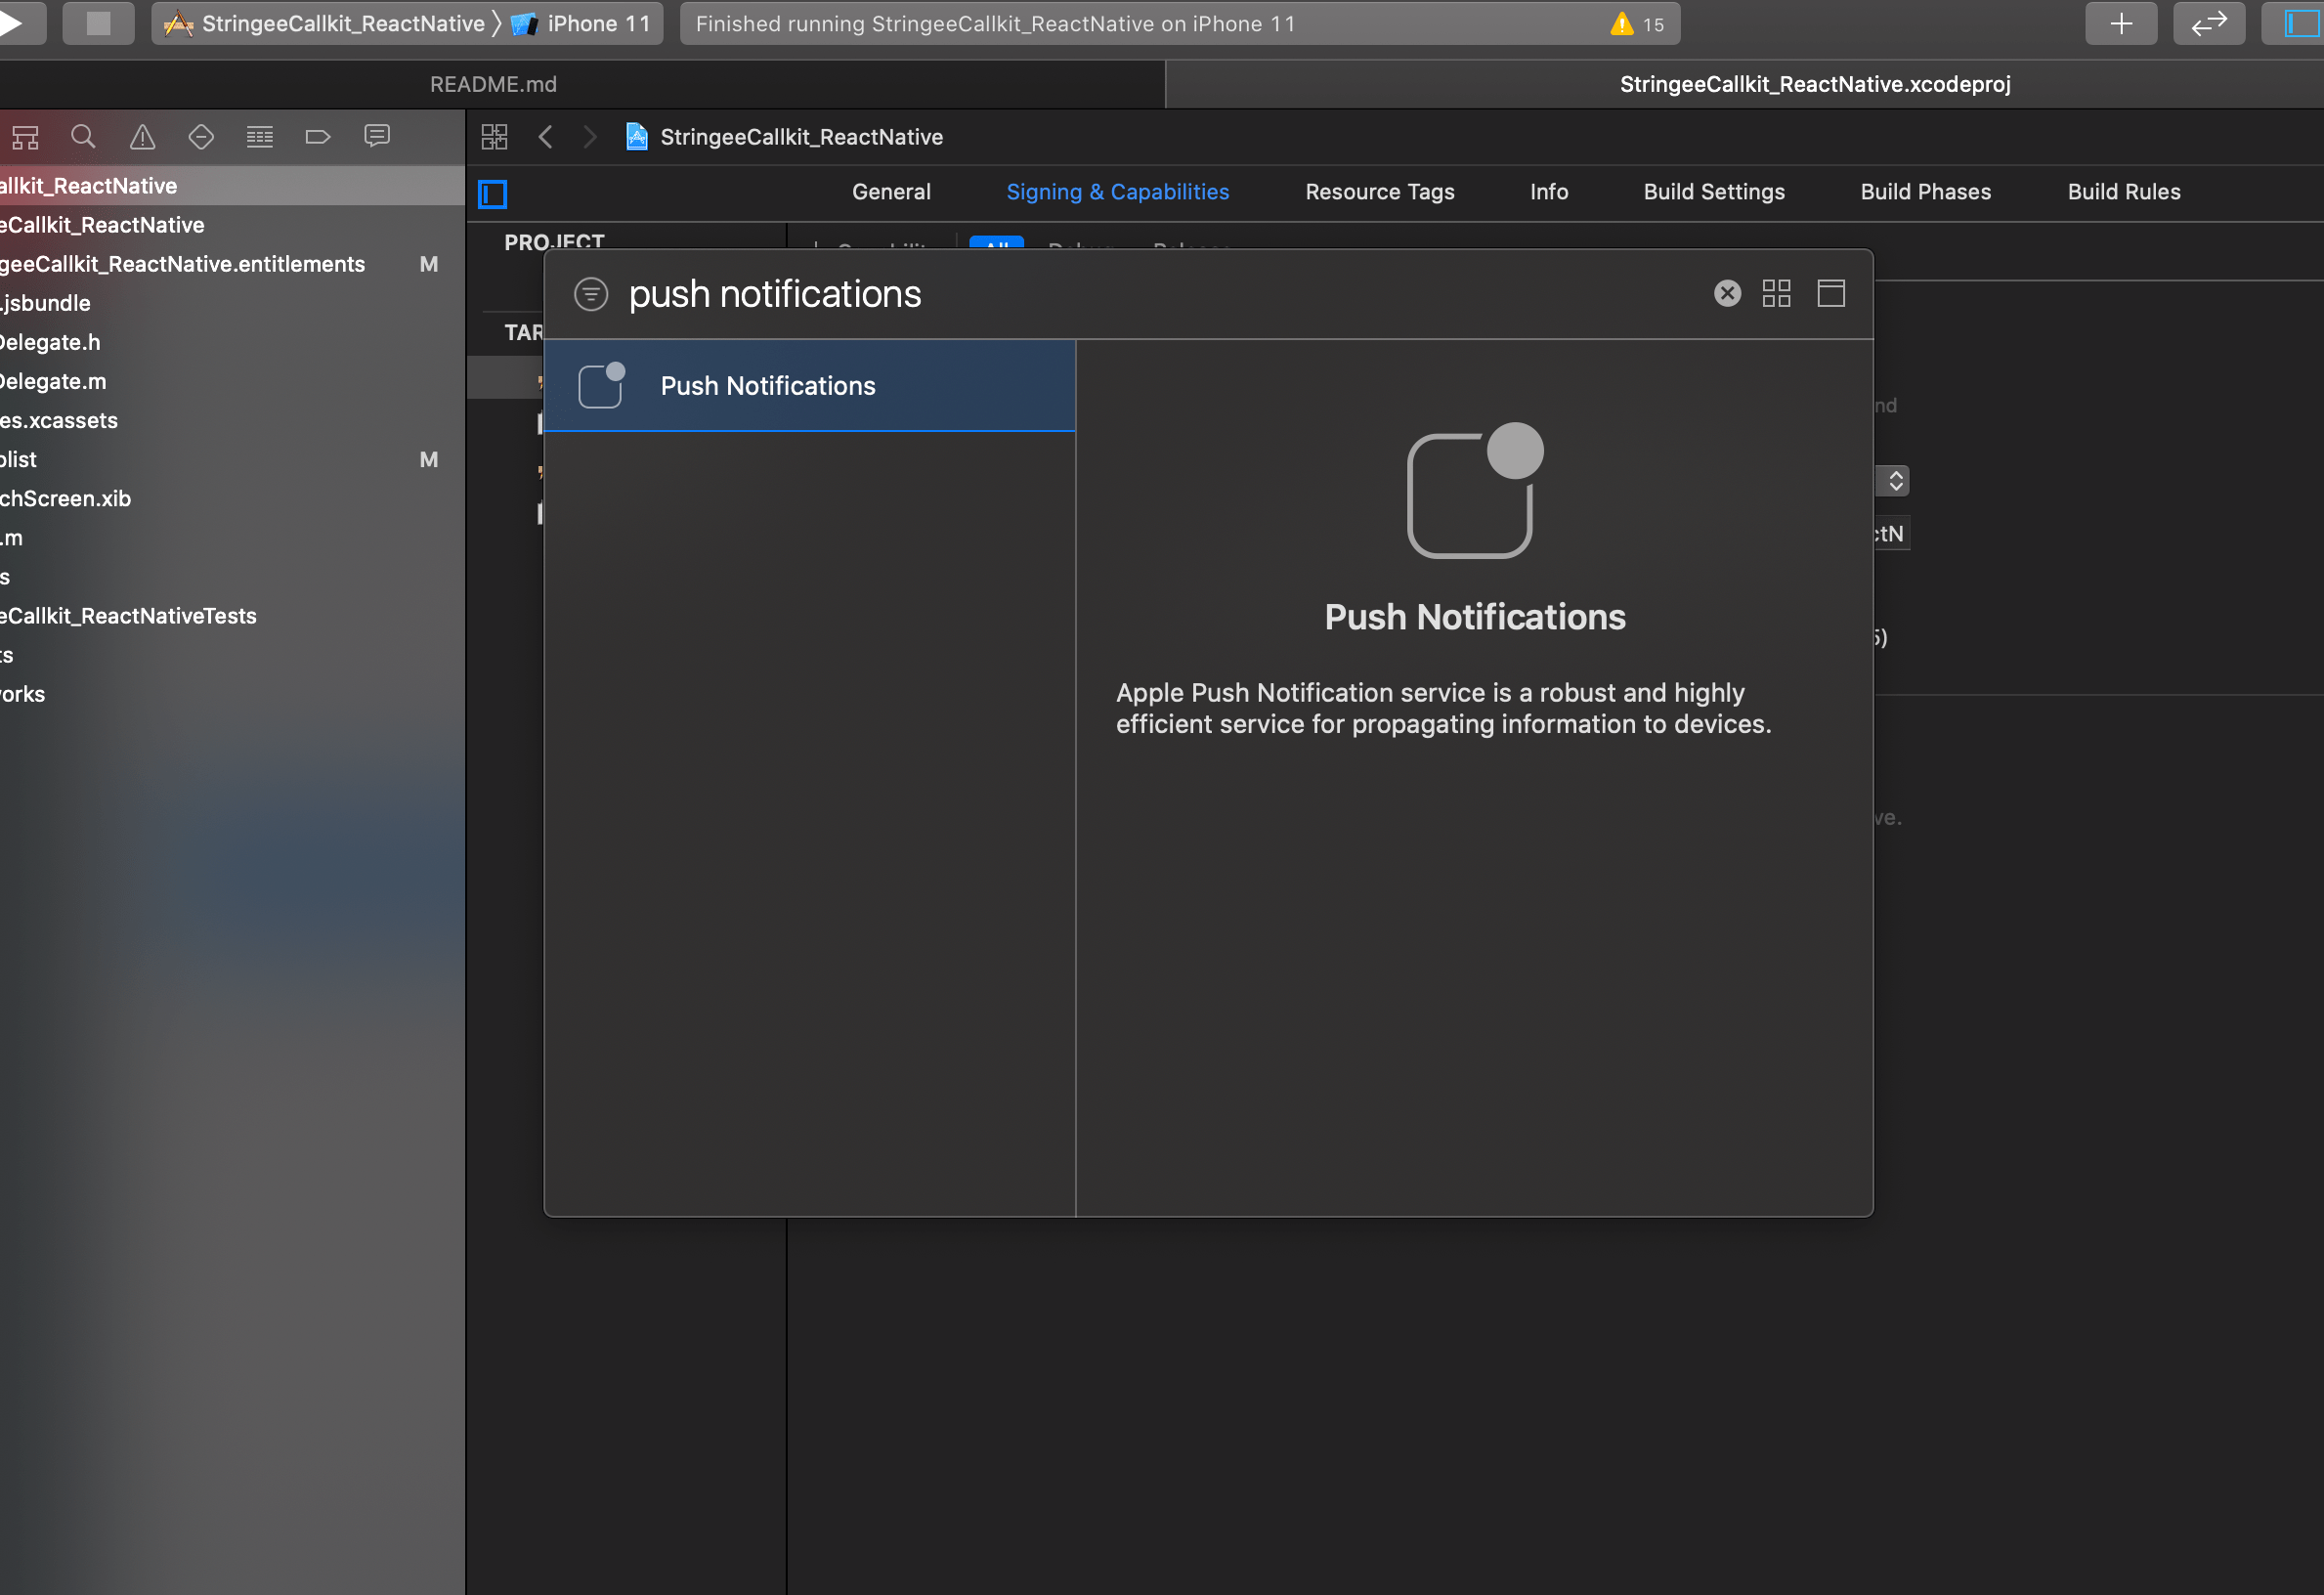Open the Build Settings tab
This screenshot has width=2324, height=1595.
(x=1713, y=192)
